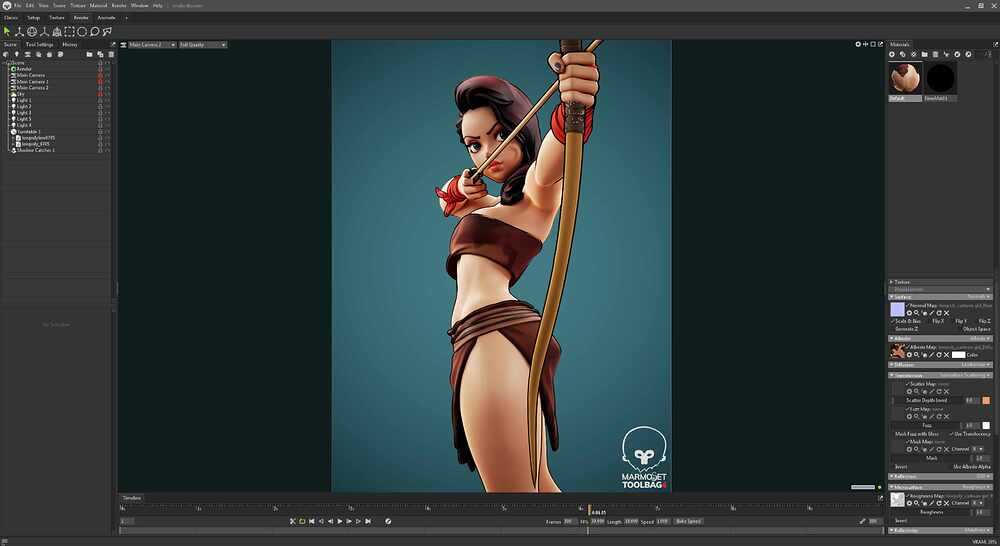This screenshot has height=546, width=1000.
Task: Open viewport settings gear icon
Action: click(x=858, y=44)
